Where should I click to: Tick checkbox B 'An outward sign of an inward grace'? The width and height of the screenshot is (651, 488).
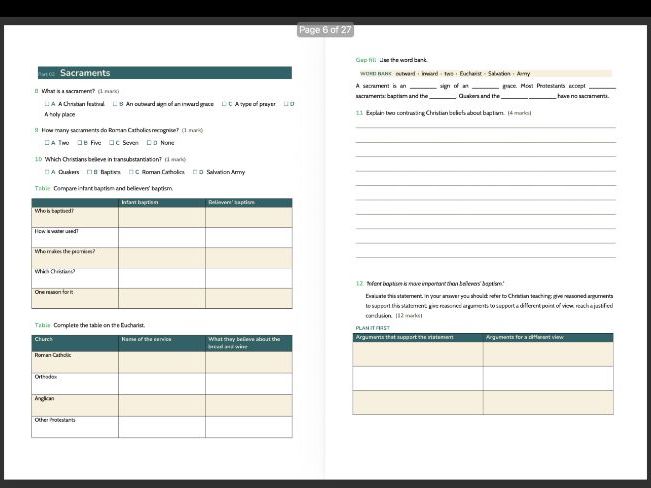[115, 104]
